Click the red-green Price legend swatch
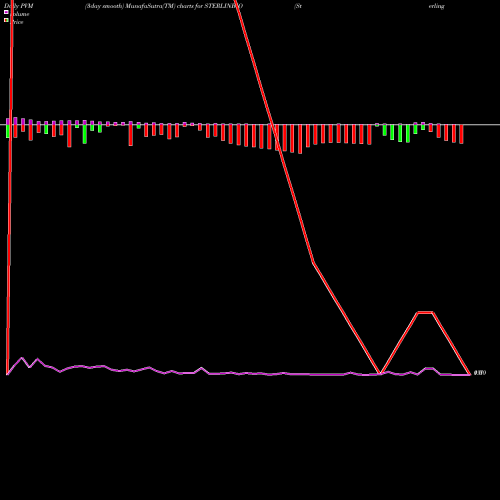The image size is (500, 500). pyautogui.click(x=6, y=21)
